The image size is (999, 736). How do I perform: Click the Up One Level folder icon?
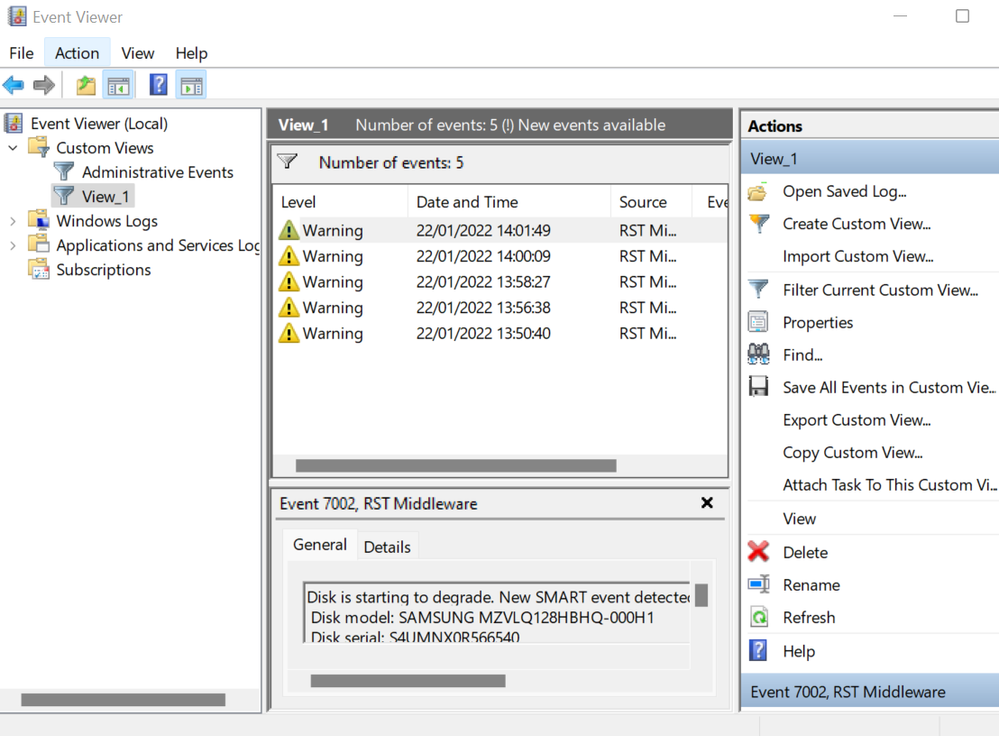click(x=85, y=85)
